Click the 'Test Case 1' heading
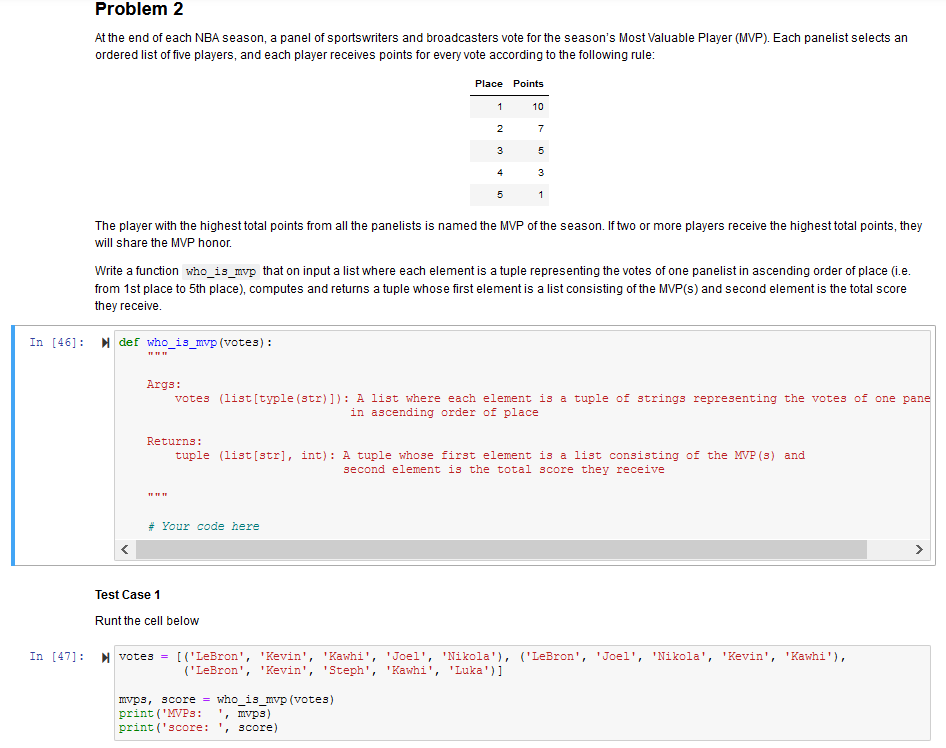 pos(127,595)
